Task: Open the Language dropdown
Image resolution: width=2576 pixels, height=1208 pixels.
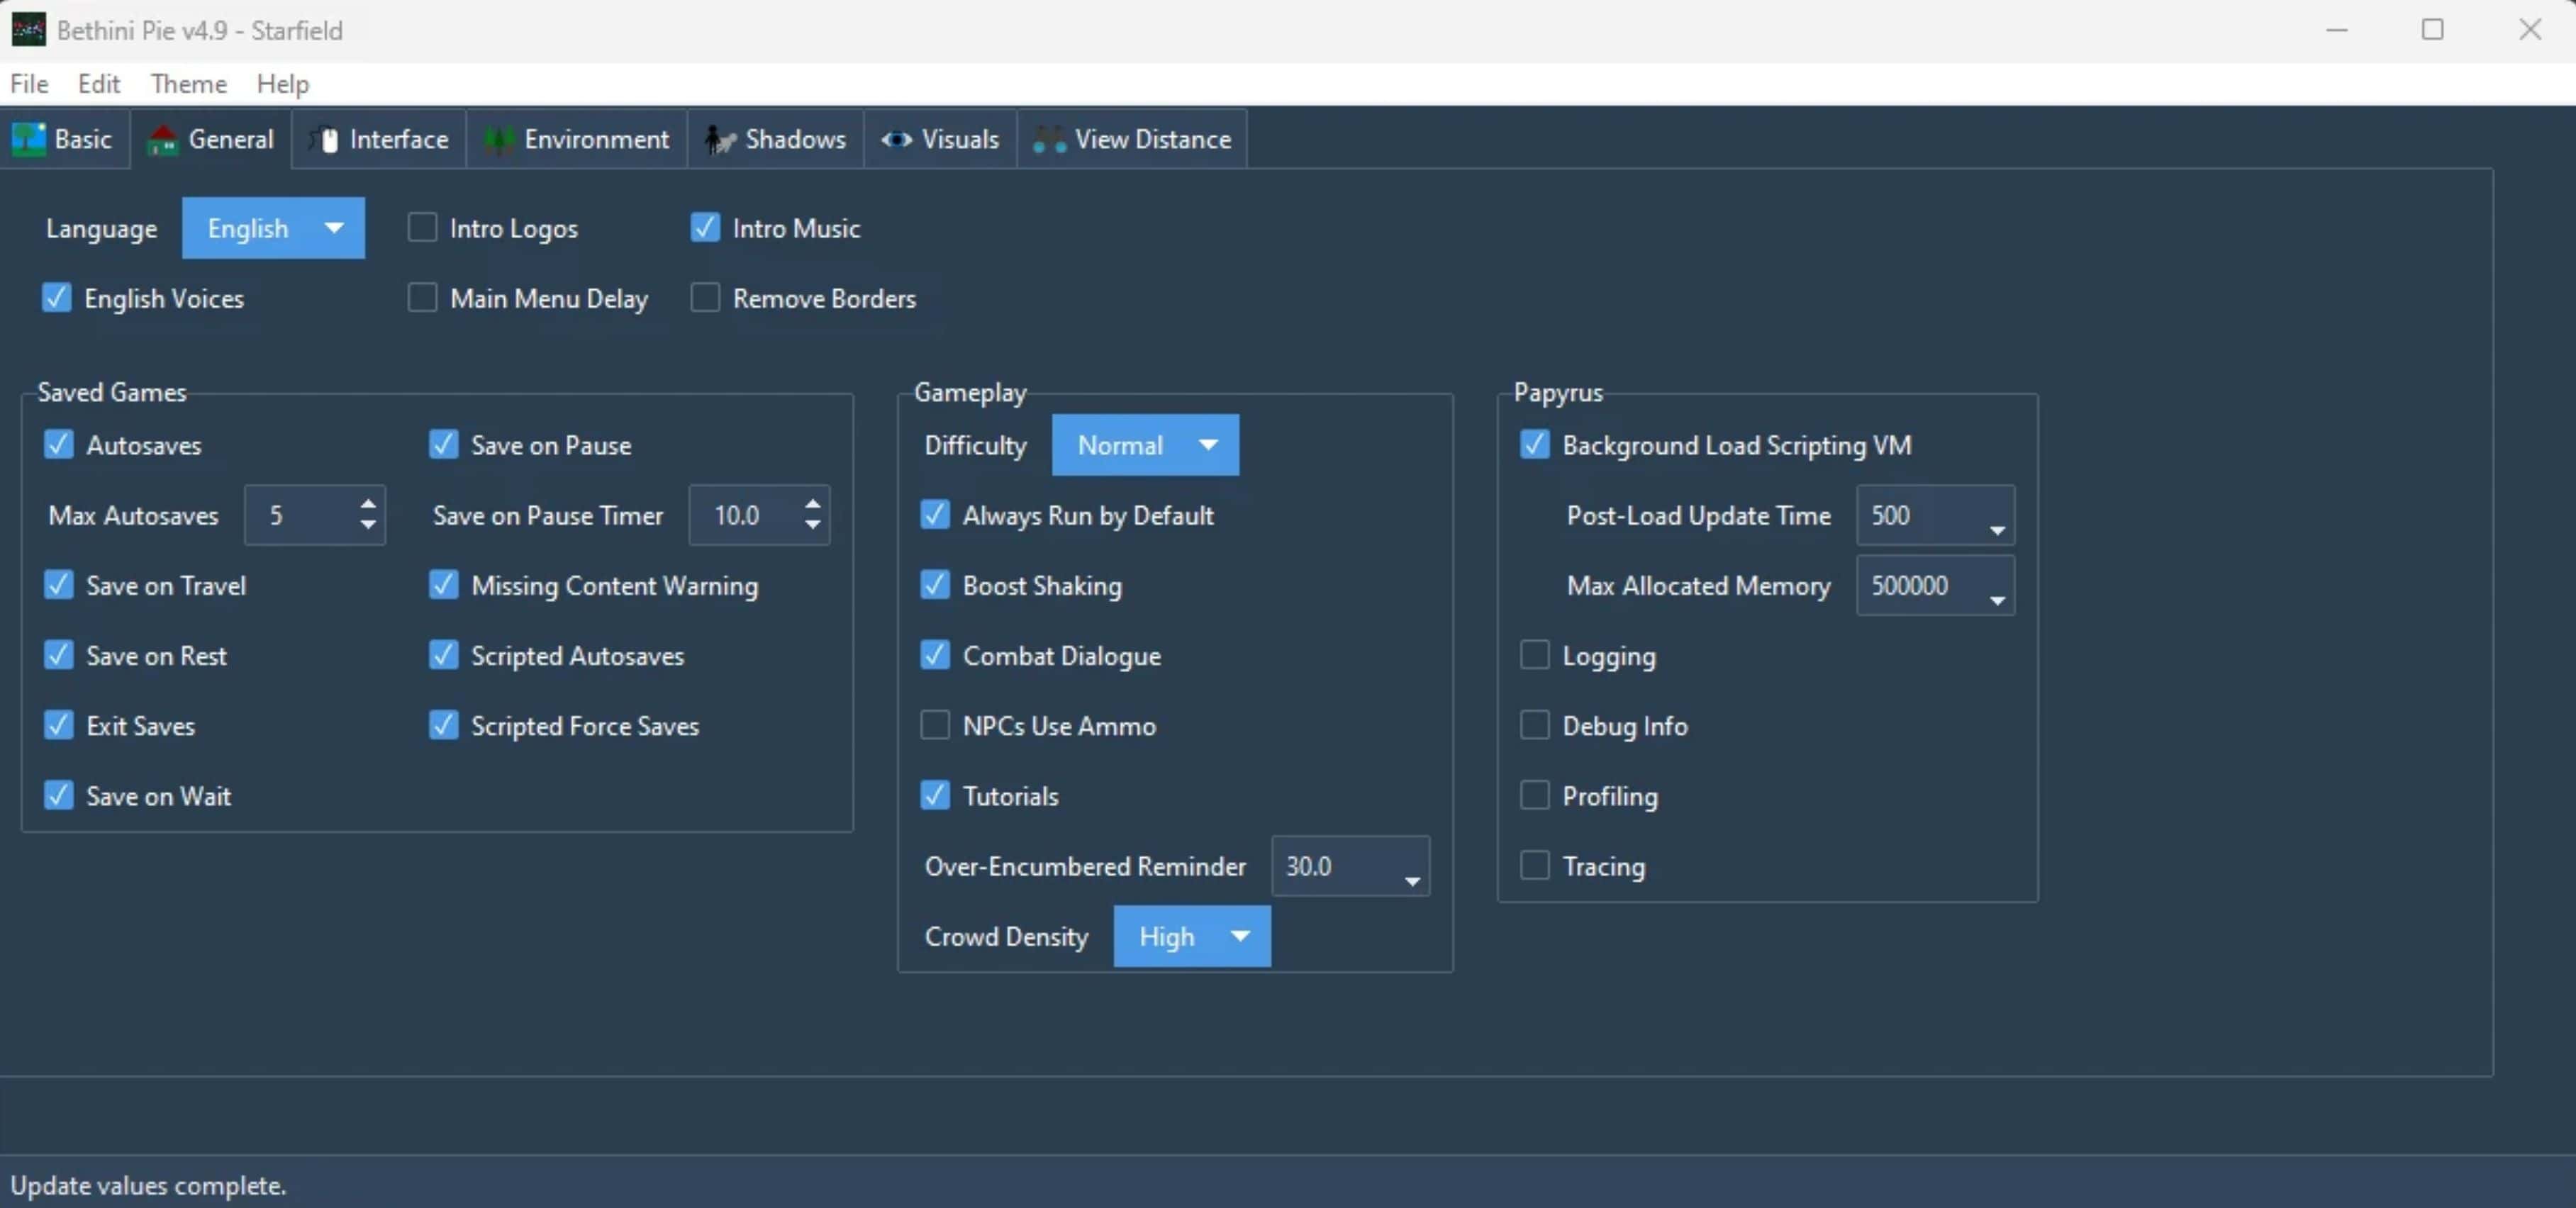Action: (x=273, y=228)
